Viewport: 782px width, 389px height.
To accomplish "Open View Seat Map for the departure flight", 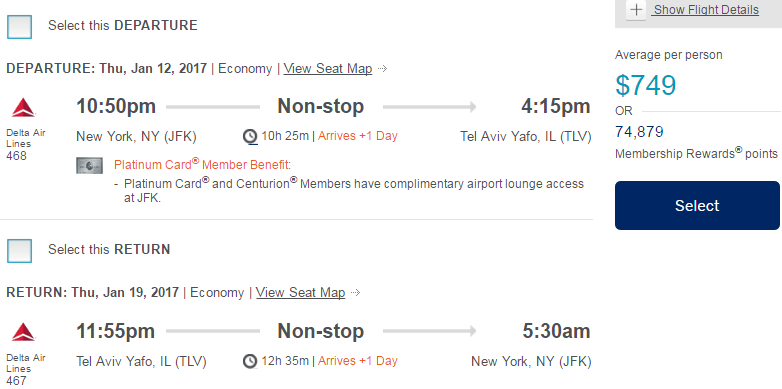I will tap(328, 68).
